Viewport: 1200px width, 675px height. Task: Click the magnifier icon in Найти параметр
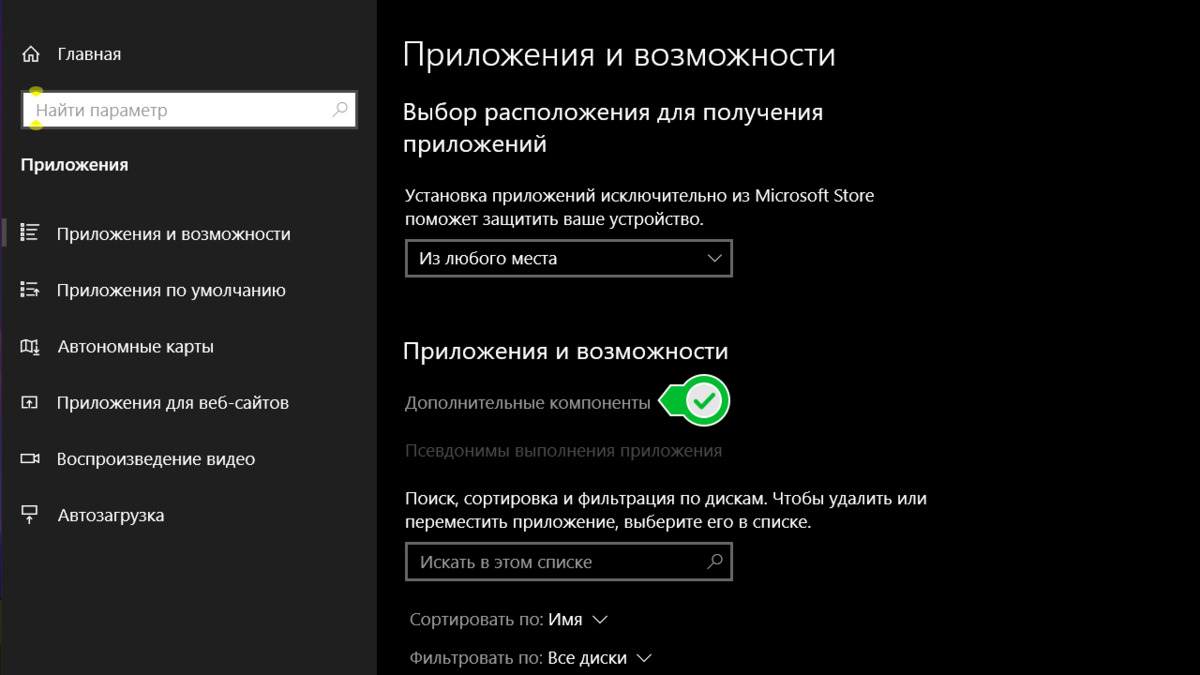pyautogui.click(x=339, y=109)
